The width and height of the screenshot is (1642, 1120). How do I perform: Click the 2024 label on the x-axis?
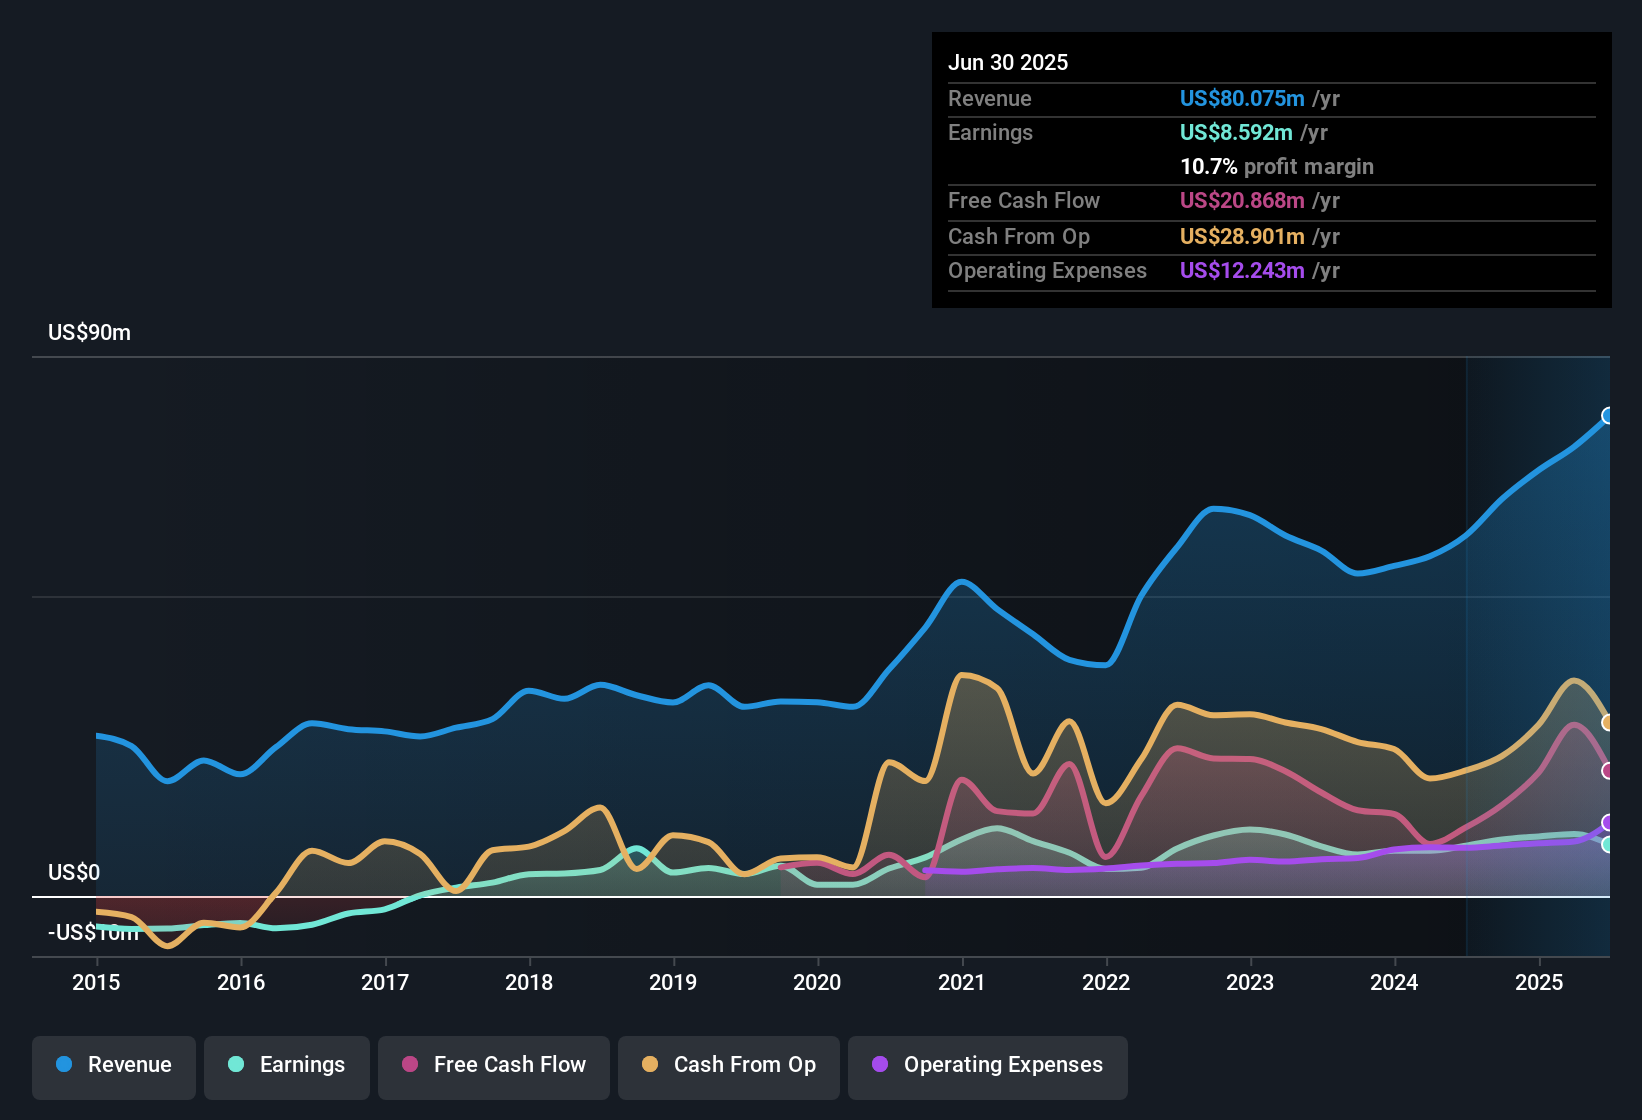coord(1394,982)
